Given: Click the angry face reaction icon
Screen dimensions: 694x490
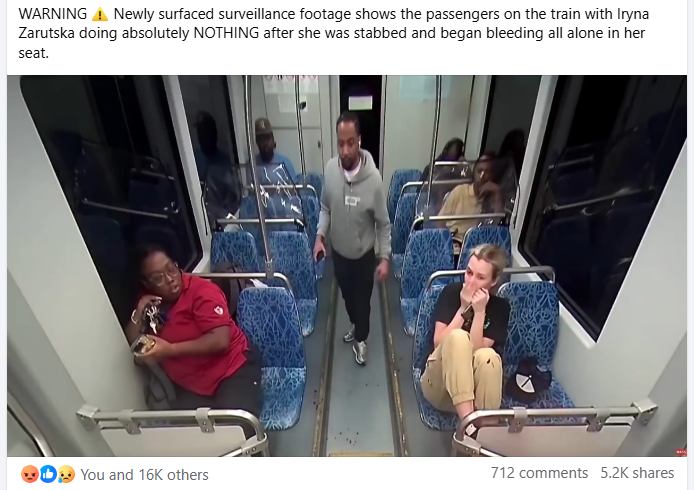Looking at the screenshot, I should (x=29, y=475).
